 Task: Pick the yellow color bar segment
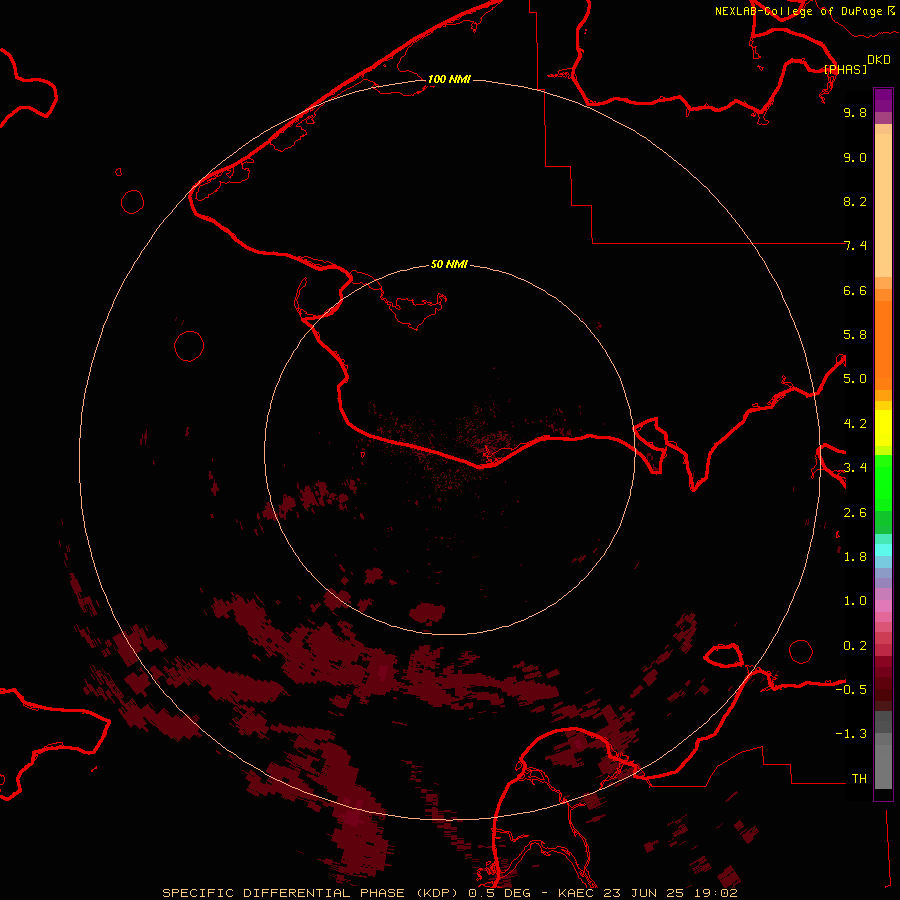pos(883,428)
